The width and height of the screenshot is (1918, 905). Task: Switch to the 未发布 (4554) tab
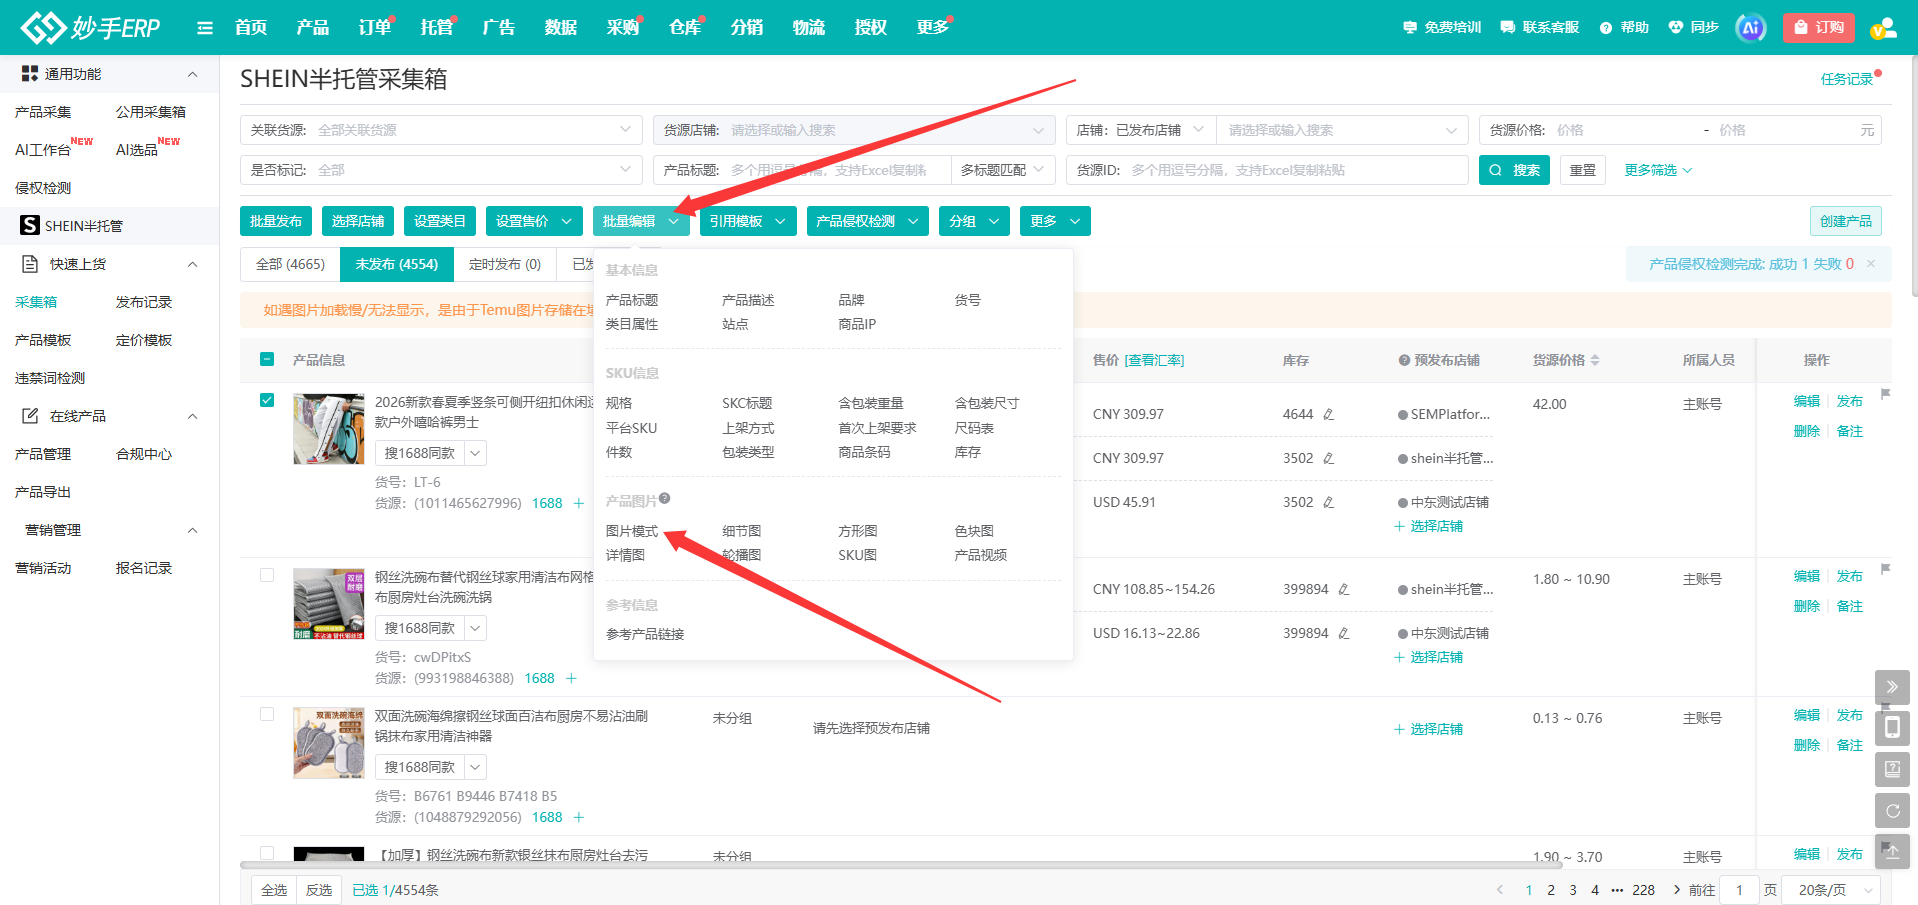[397, 264]
